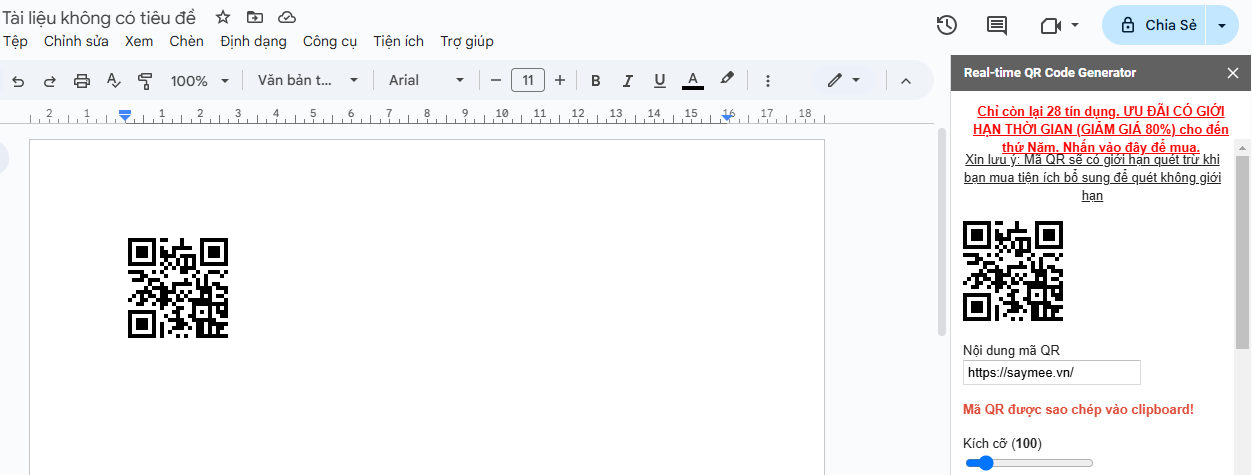Open the Arial font dropdown

point(427,81)
